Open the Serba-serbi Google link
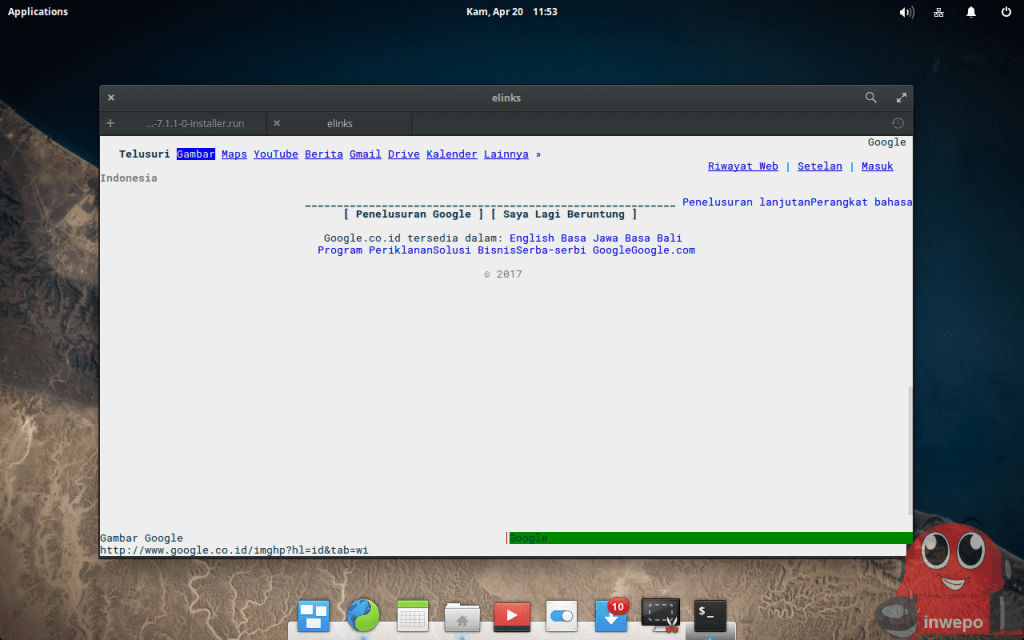 coord(573,250)
